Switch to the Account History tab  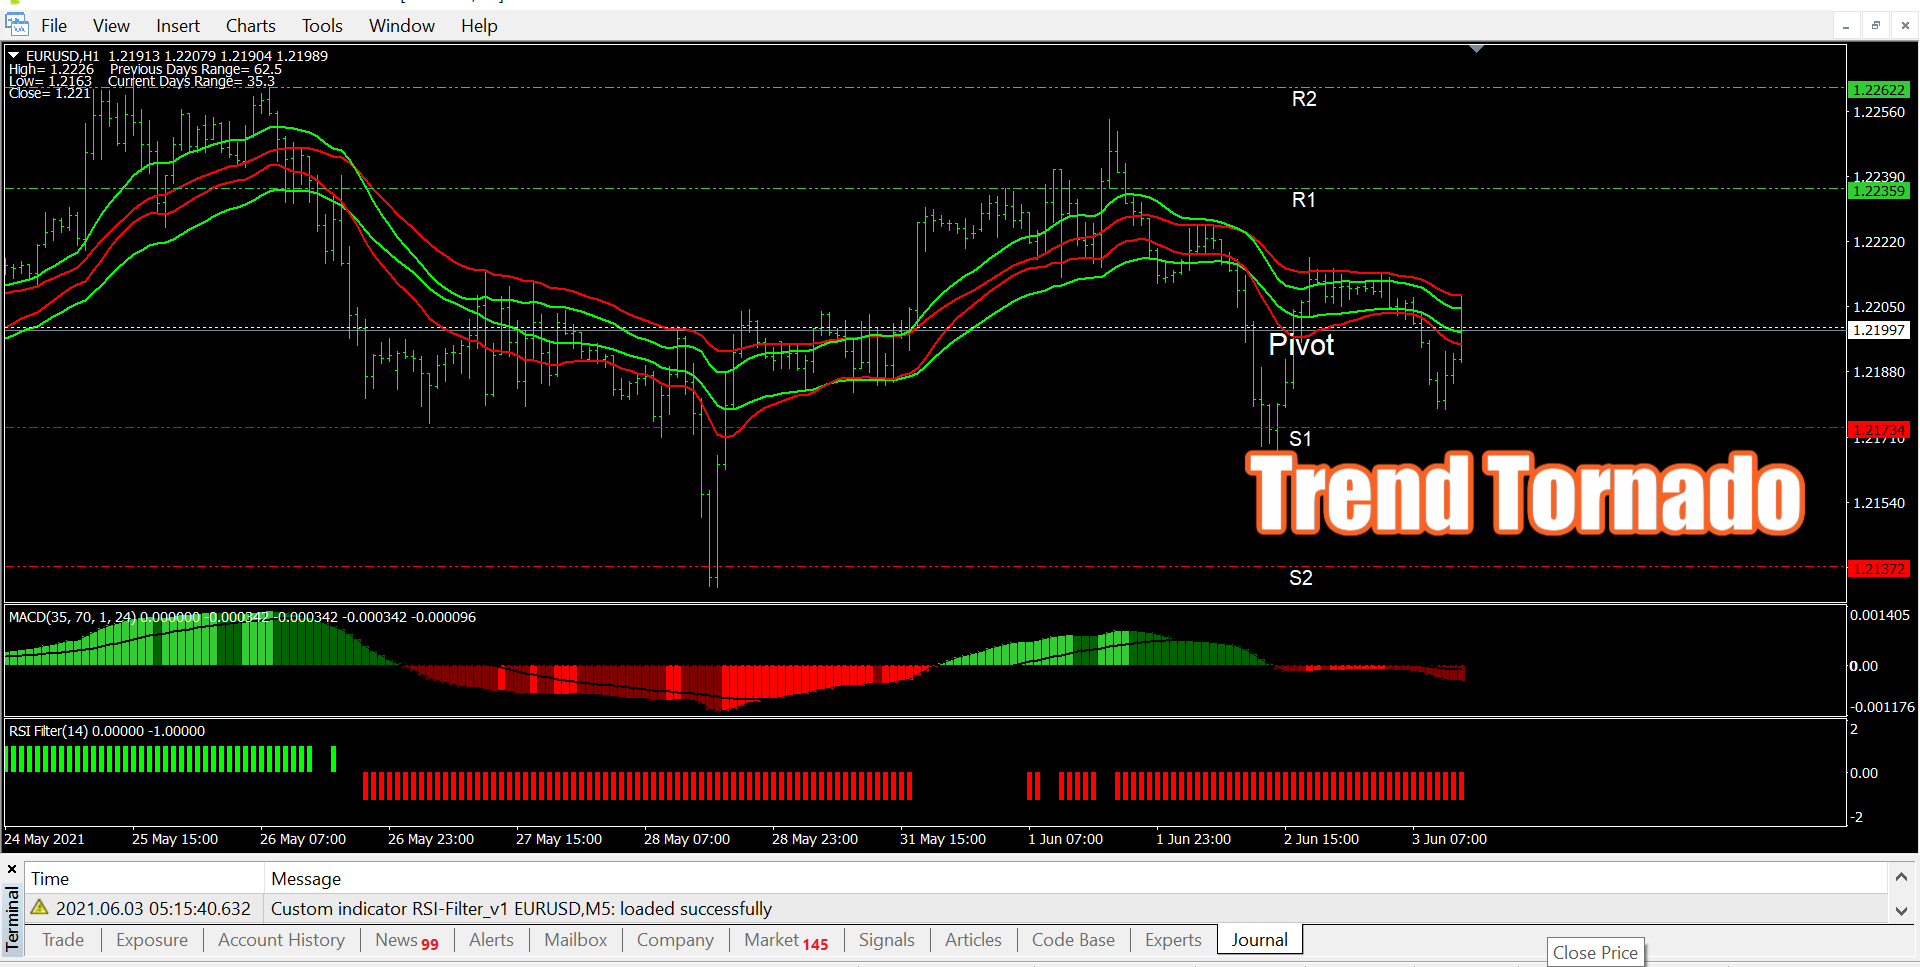[x=281, y=940]
